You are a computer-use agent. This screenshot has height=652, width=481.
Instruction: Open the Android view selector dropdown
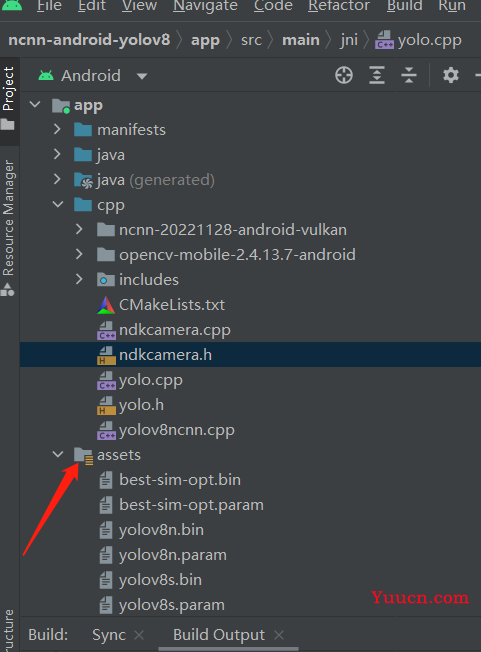(93, 76)
